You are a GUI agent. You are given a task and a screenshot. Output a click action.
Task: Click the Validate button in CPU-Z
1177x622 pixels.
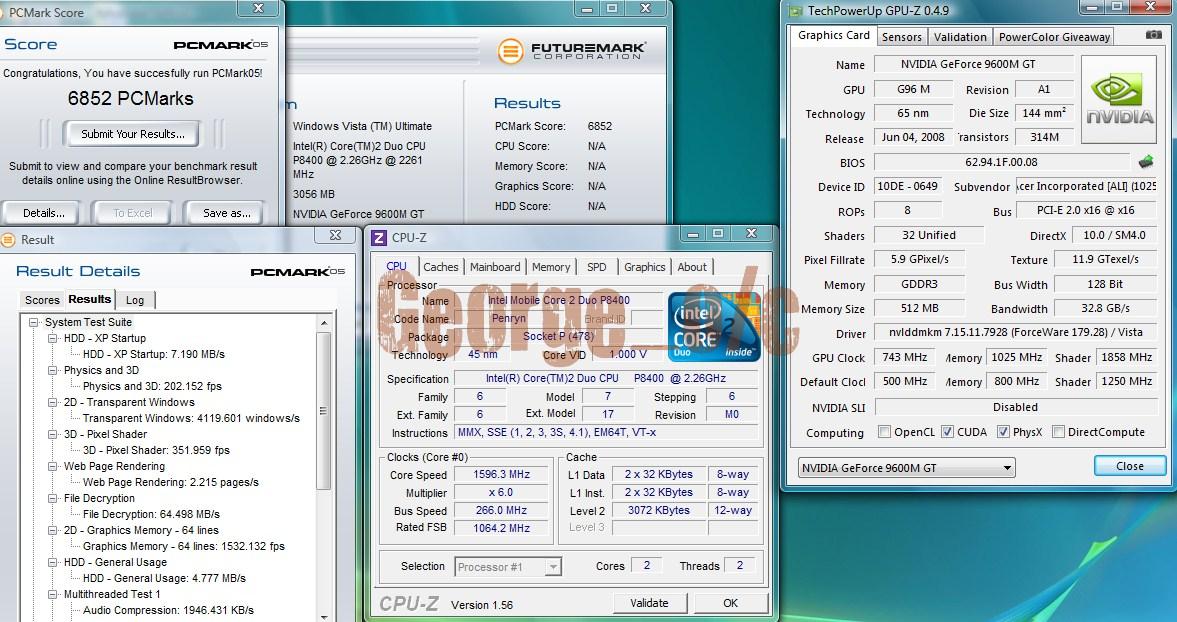649,602
